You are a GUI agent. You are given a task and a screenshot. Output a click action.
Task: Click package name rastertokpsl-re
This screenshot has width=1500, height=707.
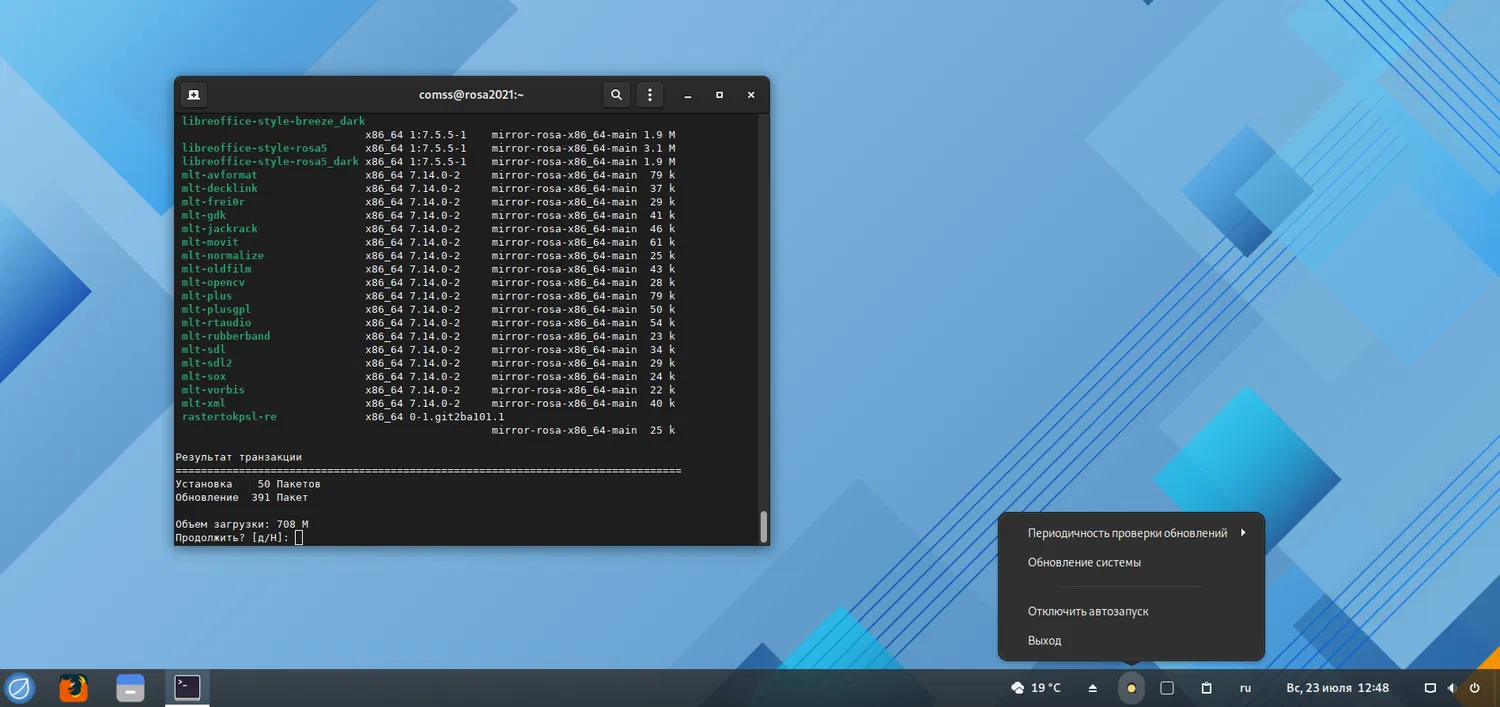pos(229,417)
